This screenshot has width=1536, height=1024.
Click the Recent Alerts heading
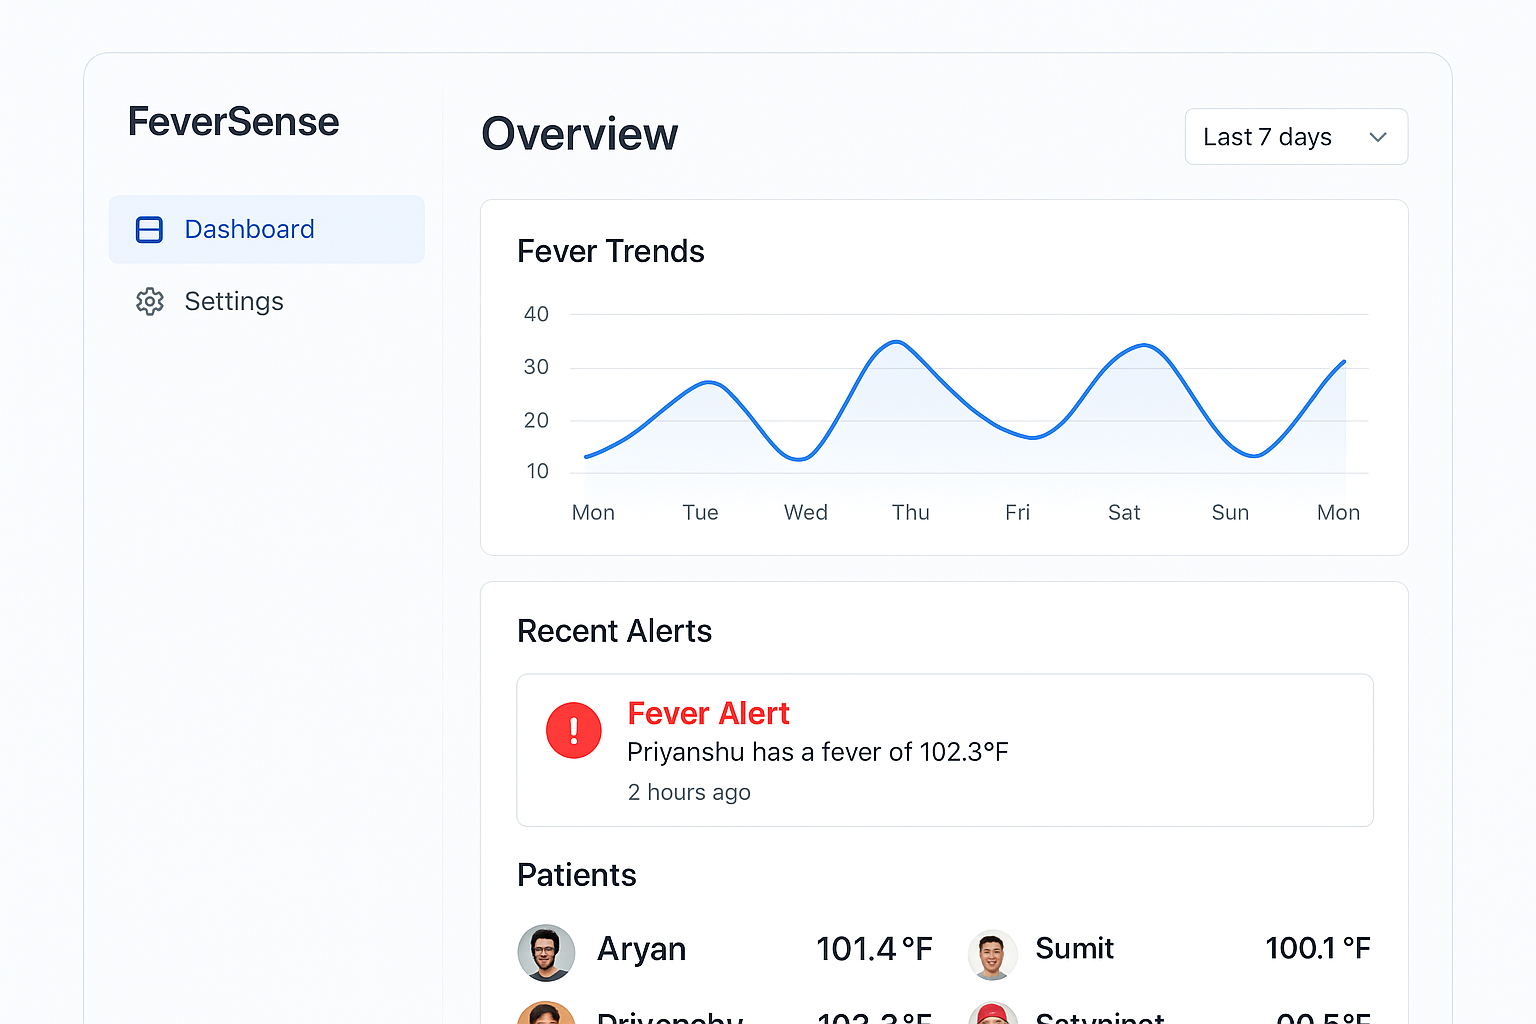click(614, 631)
